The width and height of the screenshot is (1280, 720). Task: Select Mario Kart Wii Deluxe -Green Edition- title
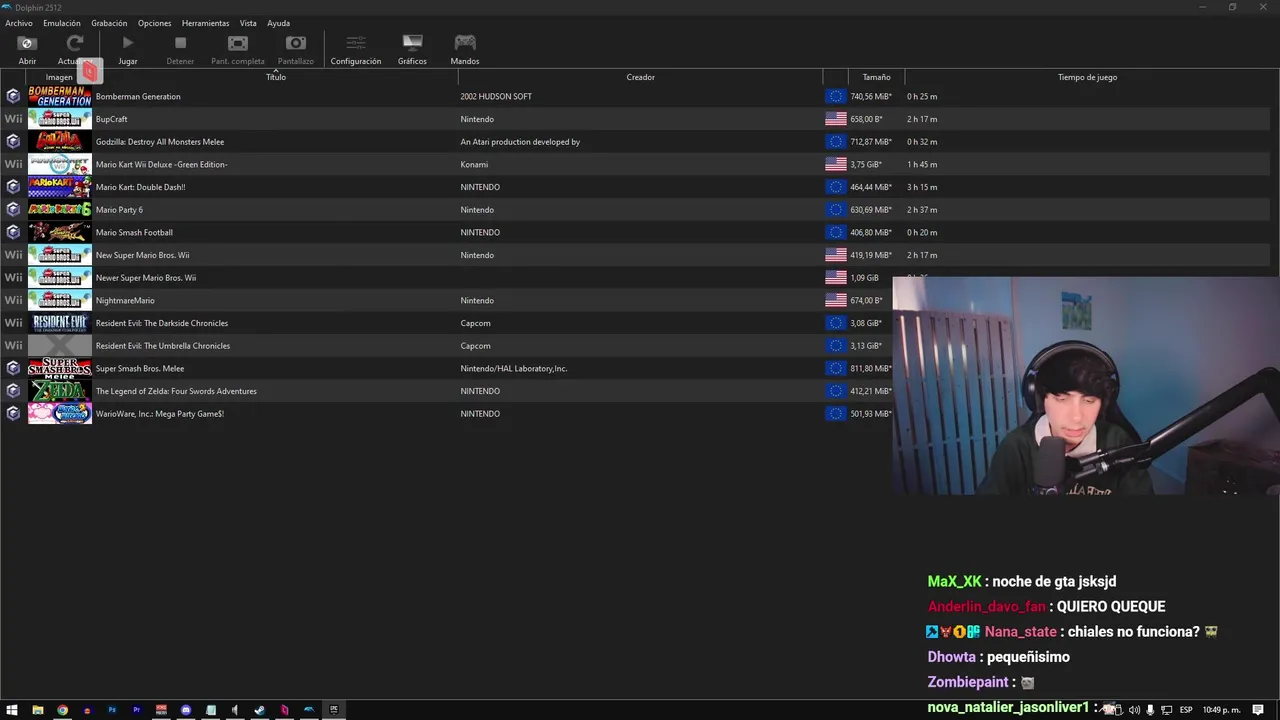[162, 164]
